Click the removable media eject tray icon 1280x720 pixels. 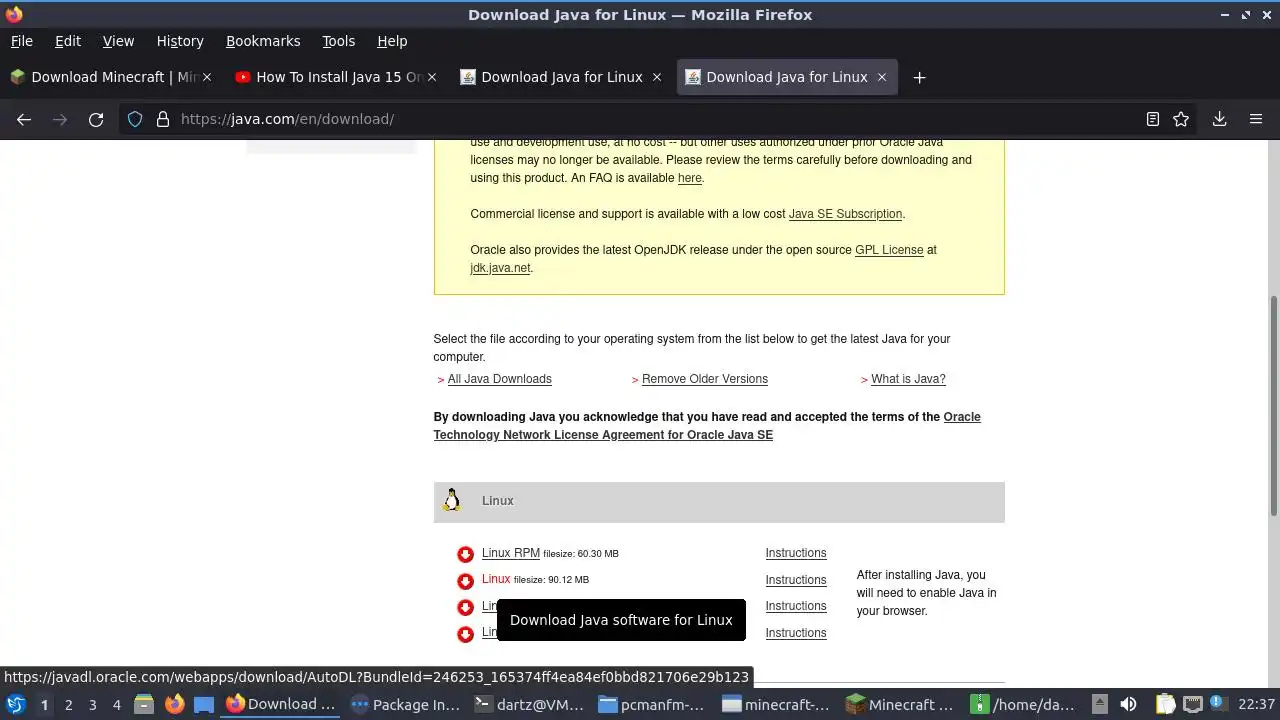1099,704
